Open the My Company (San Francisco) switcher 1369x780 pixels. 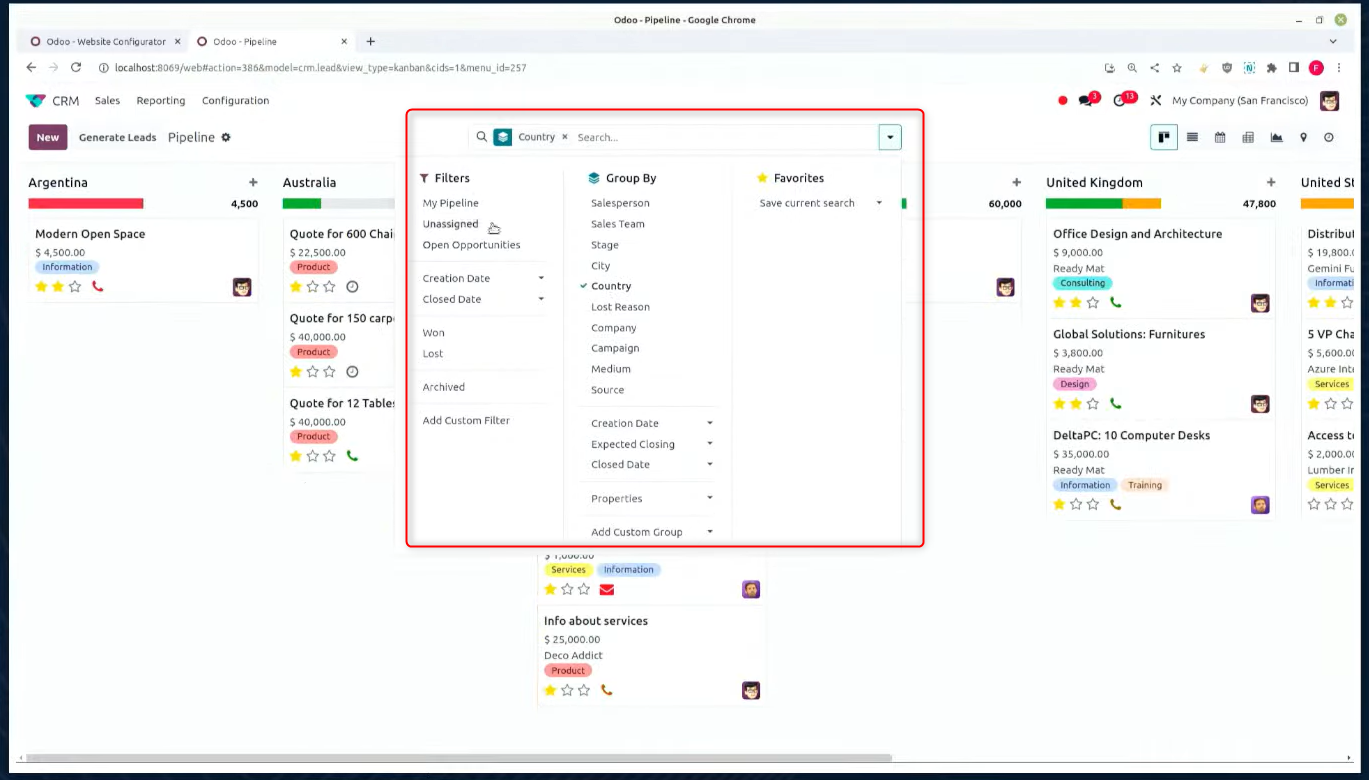[x=1240, y=101]
